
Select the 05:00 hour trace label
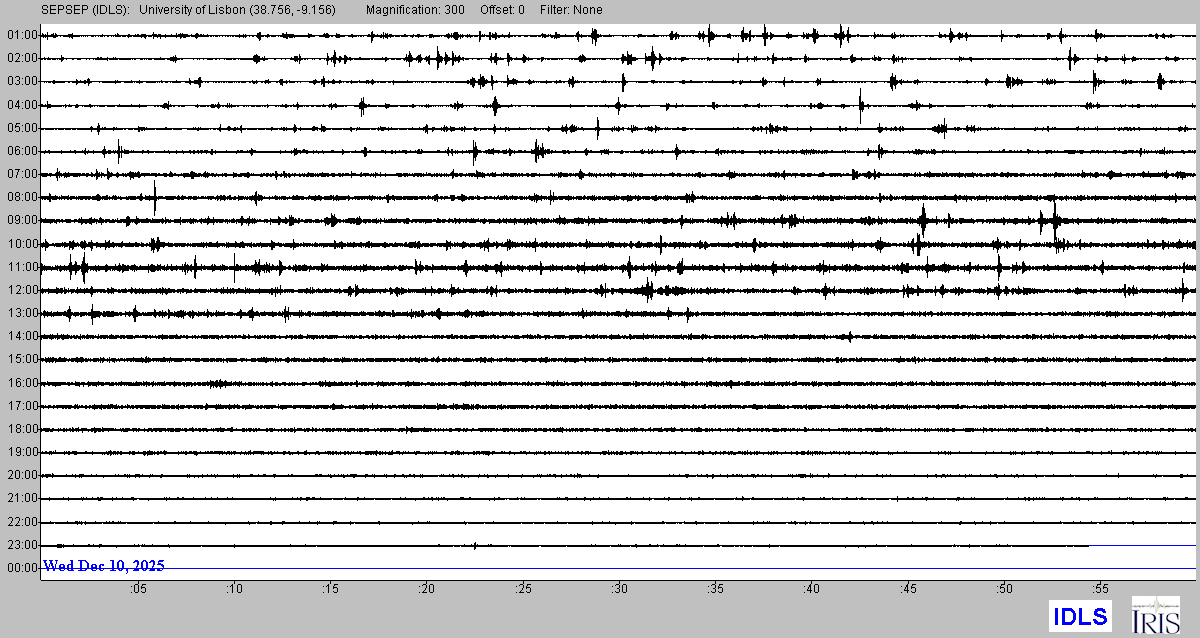coord(21,128)
